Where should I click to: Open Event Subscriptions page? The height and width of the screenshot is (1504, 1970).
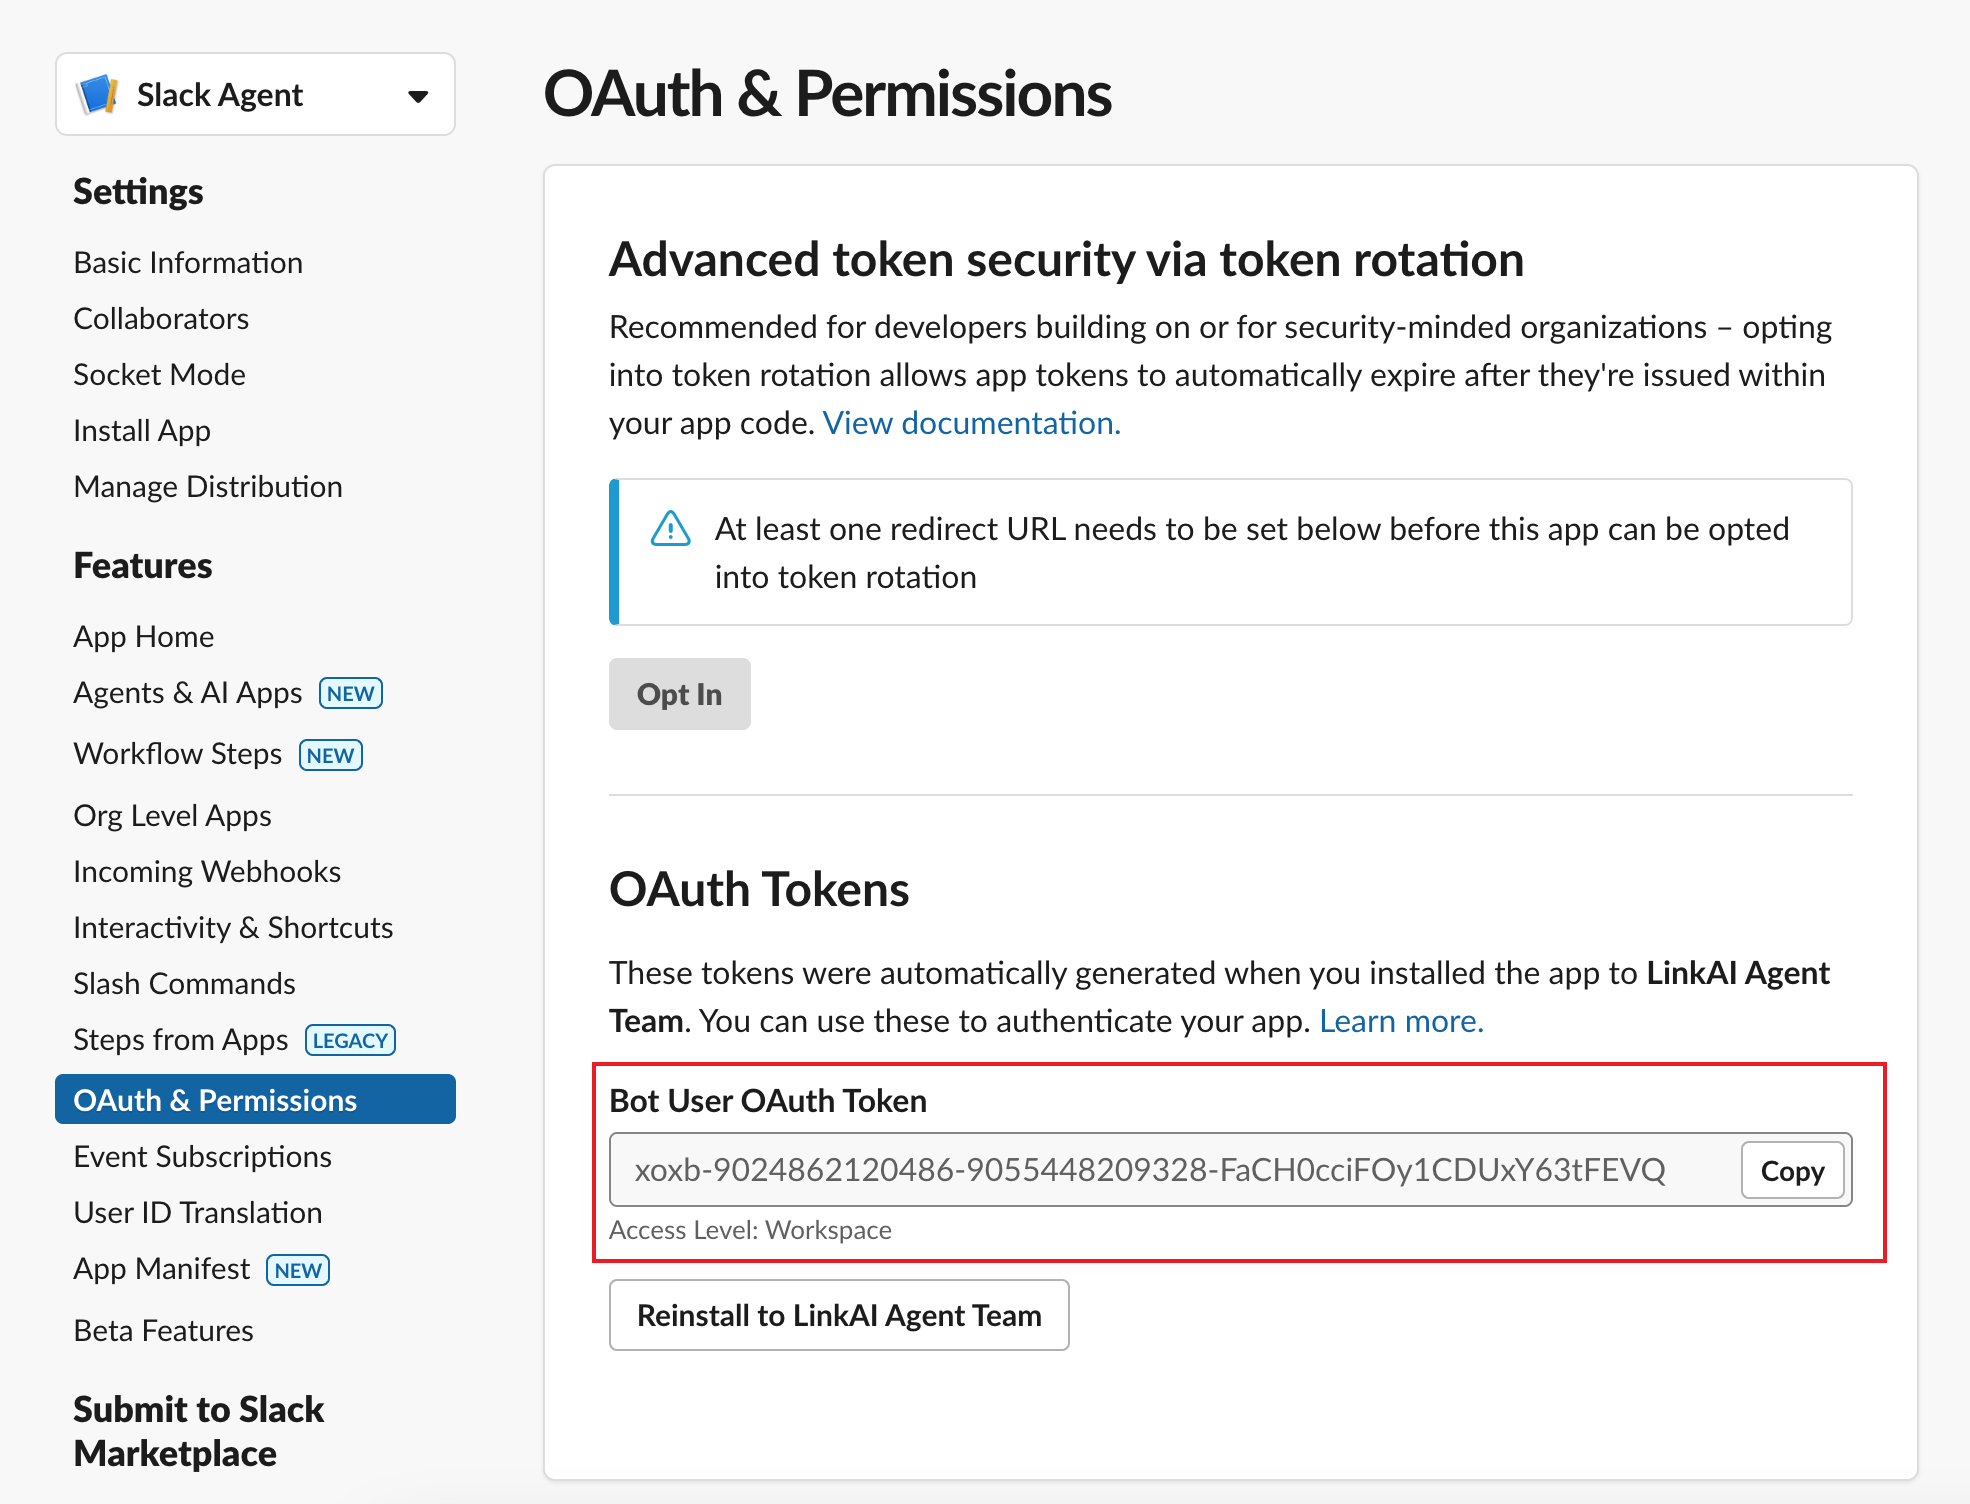pyautogui.click(x=202, y=1156)
